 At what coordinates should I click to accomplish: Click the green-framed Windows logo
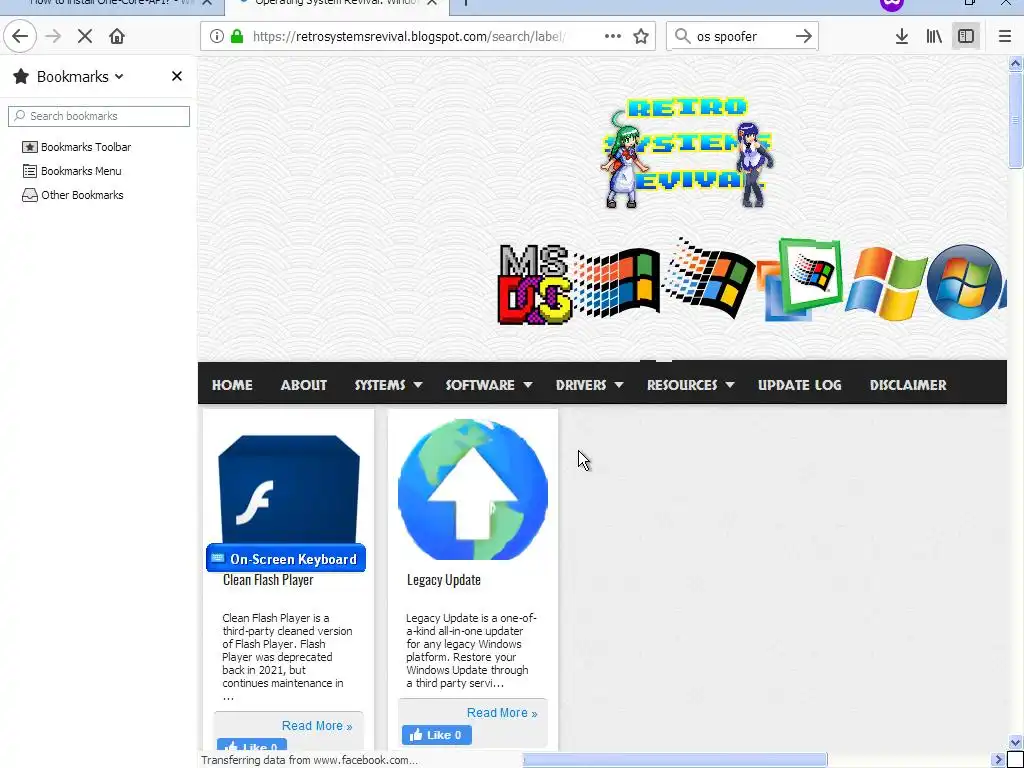(800, 280)
